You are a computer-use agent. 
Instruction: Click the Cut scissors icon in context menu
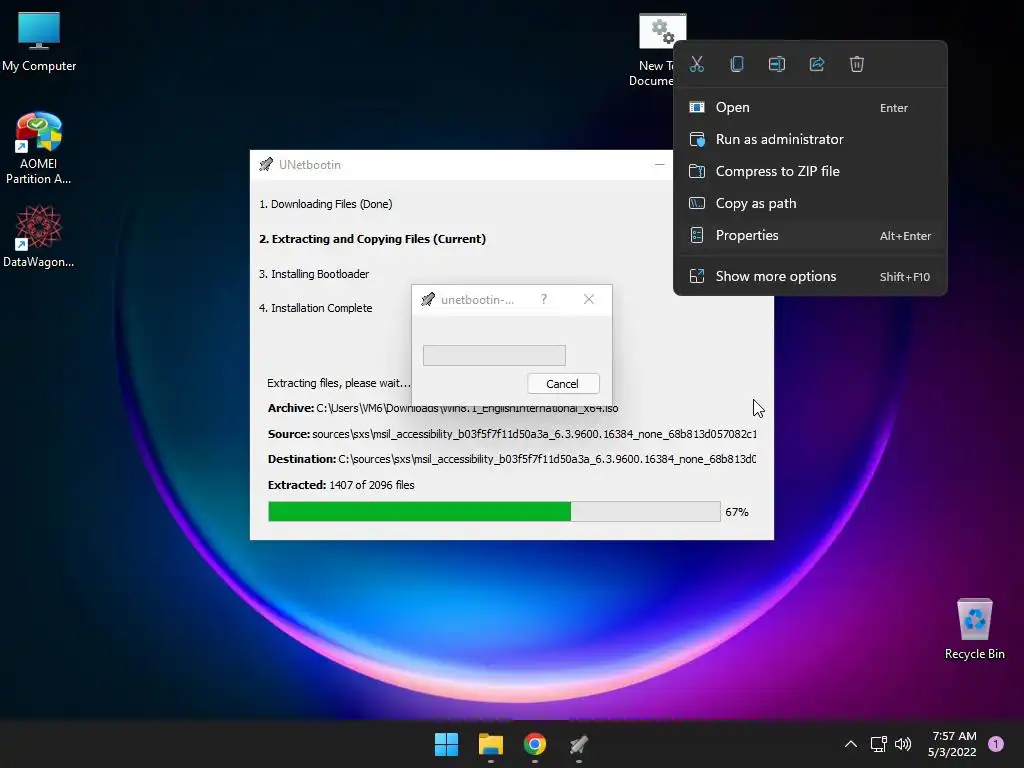(697, 64)
